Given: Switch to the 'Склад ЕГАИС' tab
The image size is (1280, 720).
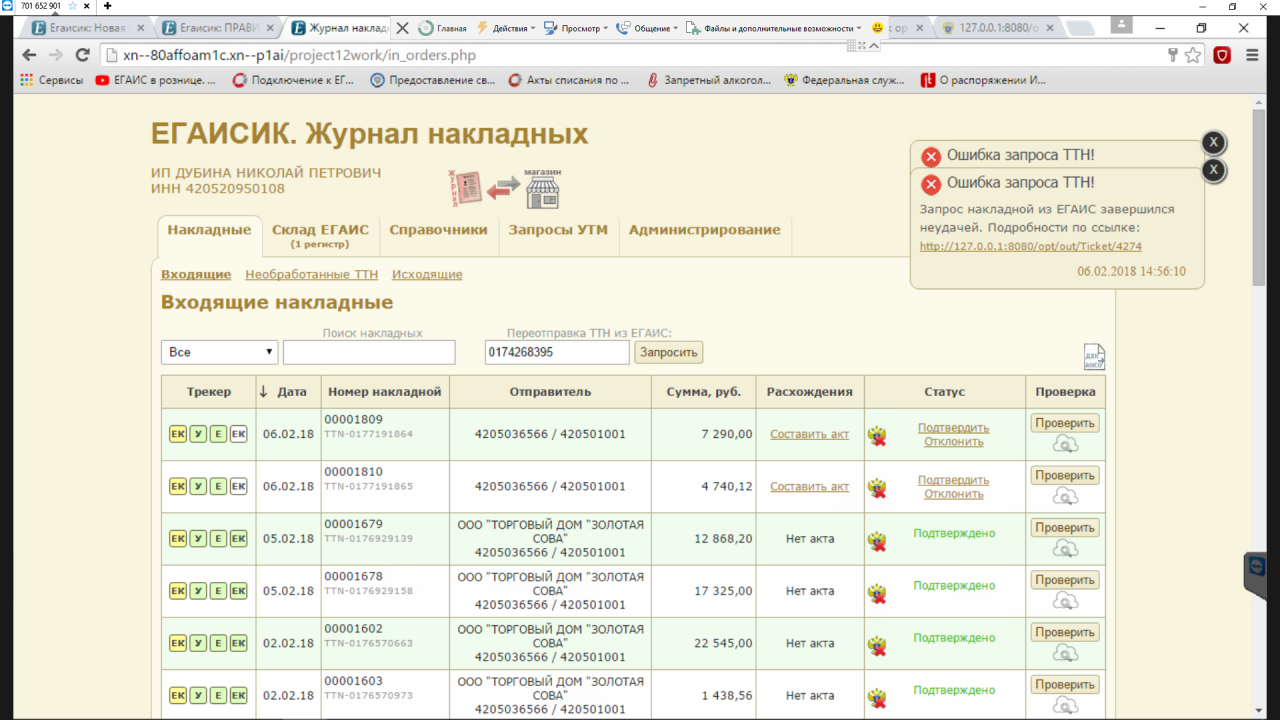Looking at the screenshot, I should 320,235.
